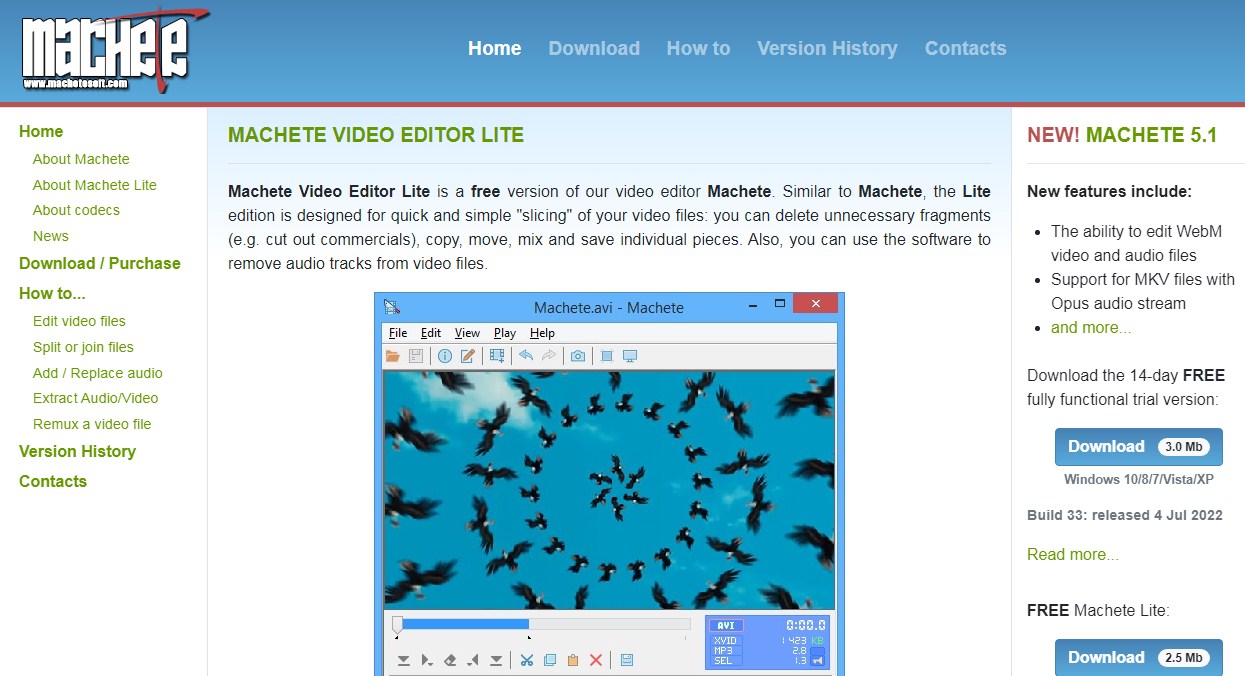
Task: Click the 'Windows 10/8/7/Vista/XP' text
Action: click(1139, 479)
